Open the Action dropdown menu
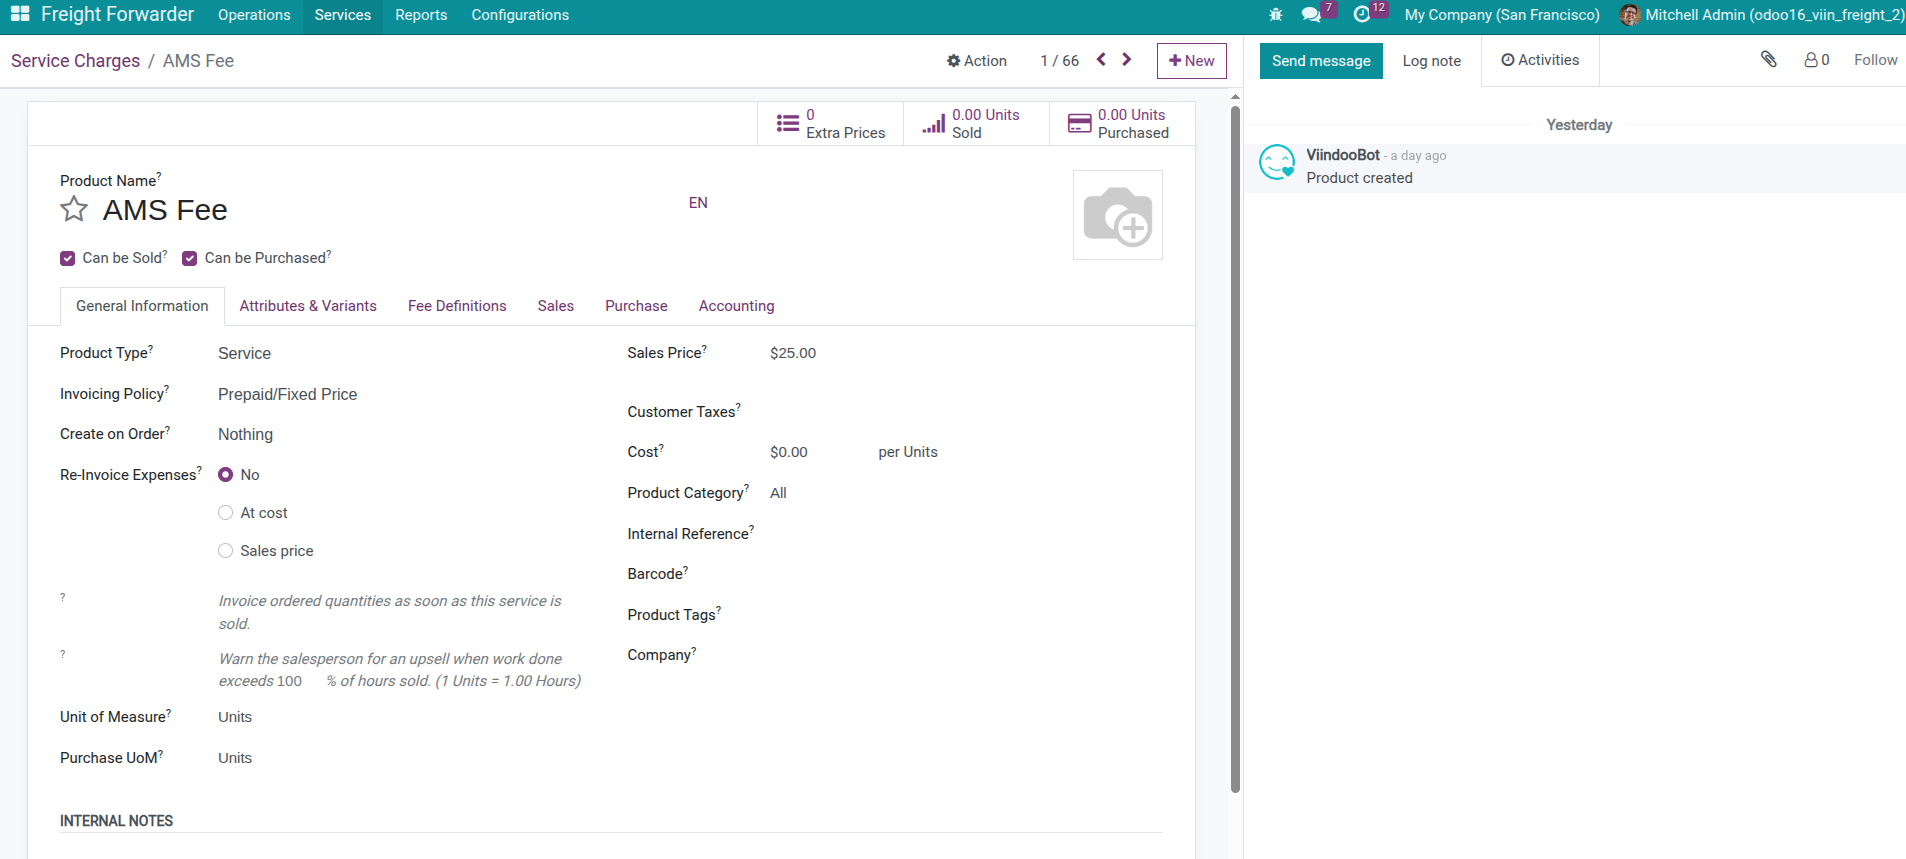 click(x=977, y=61)
